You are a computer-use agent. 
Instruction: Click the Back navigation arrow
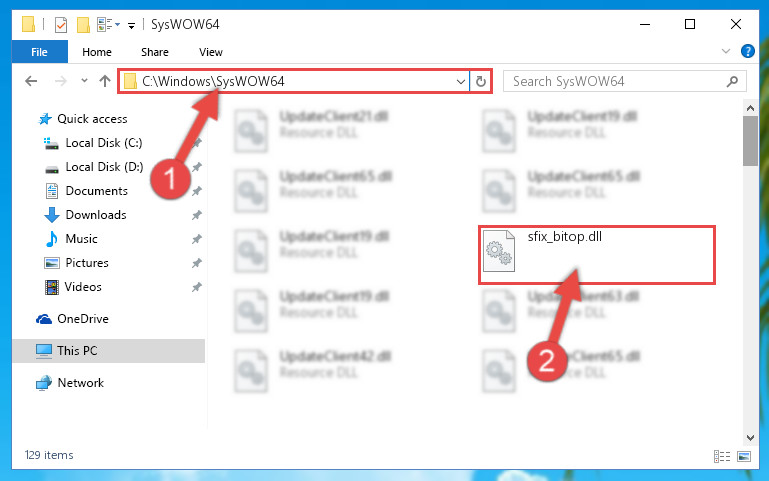[31, 81]
